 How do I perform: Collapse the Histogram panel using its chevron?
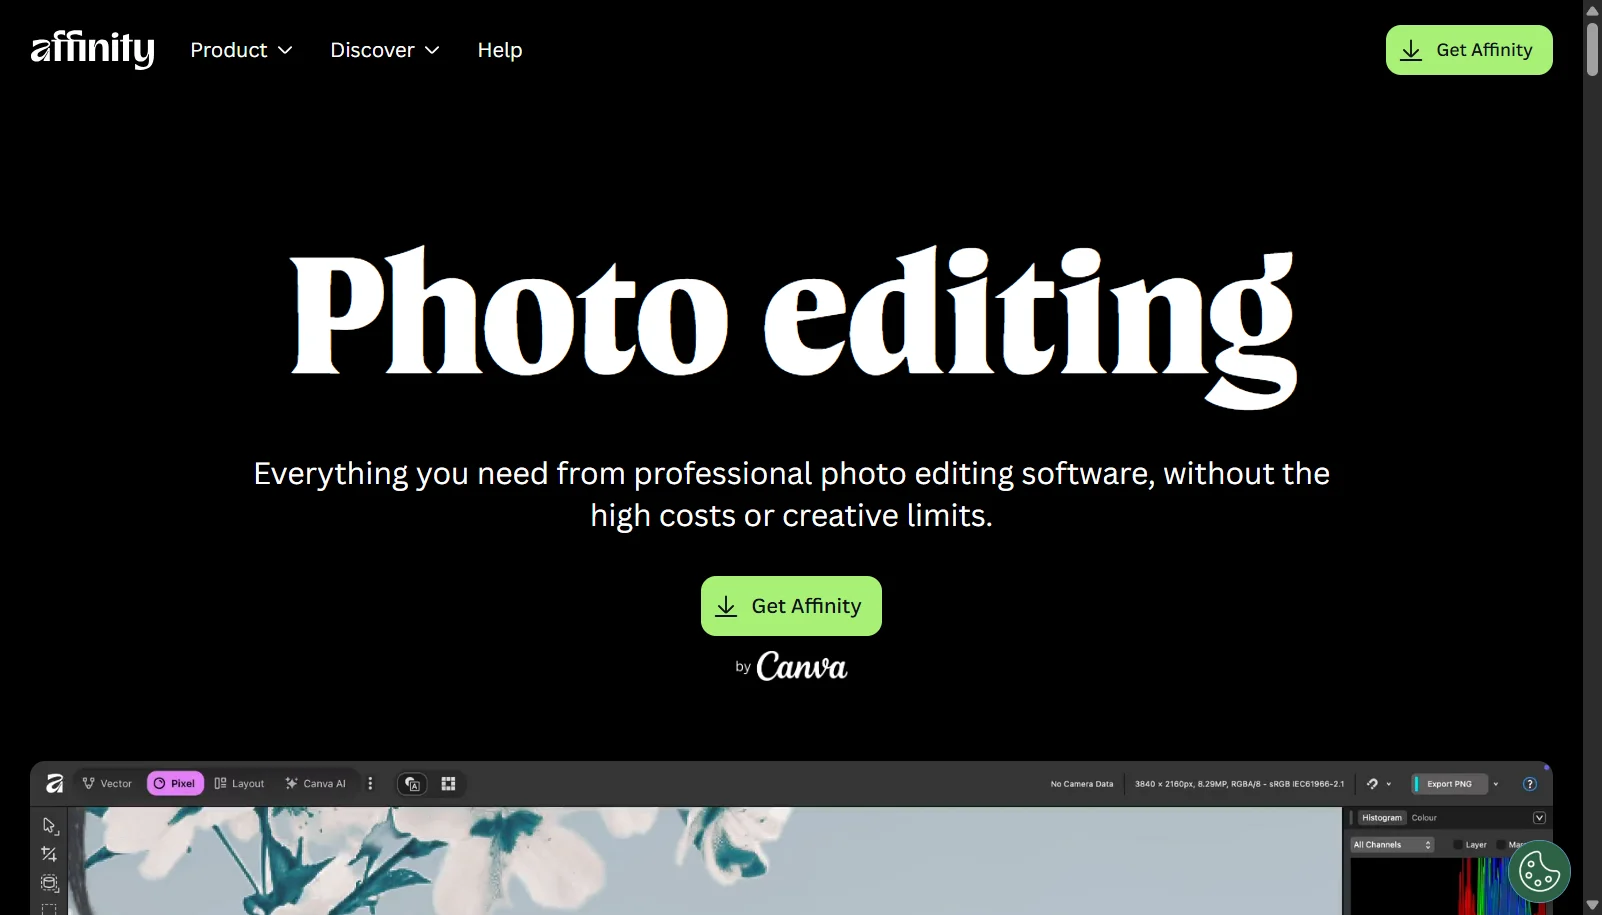(x=1539, y=818)
